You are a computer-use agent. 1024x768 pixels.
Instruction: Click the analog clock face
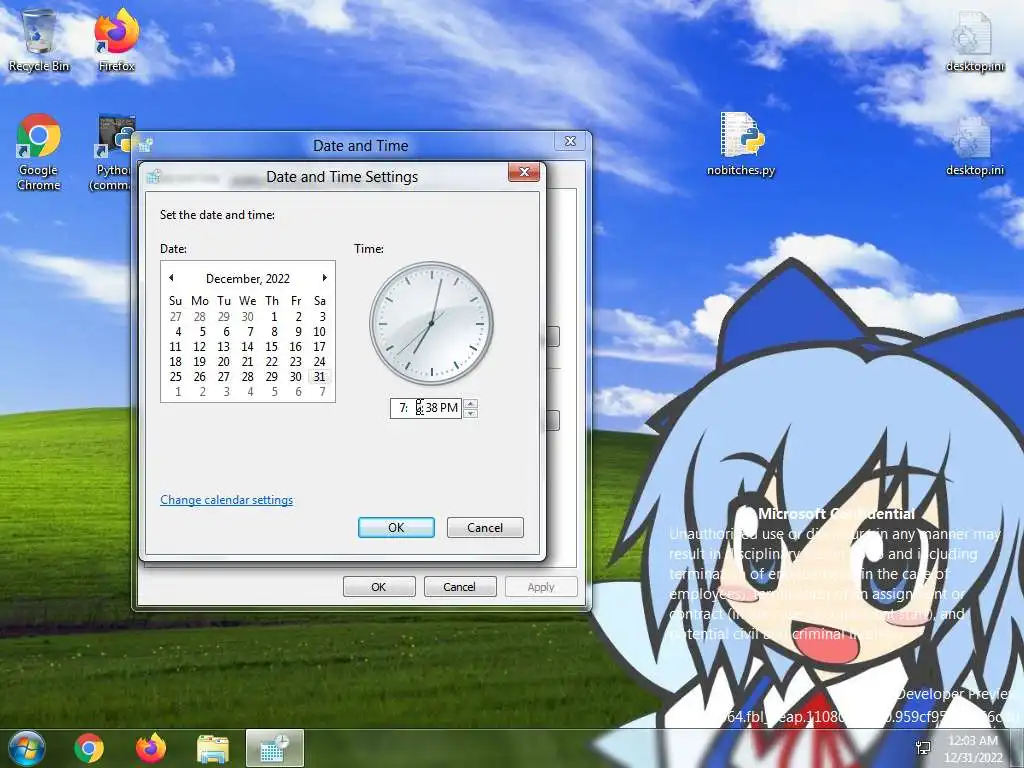(431, 323)
